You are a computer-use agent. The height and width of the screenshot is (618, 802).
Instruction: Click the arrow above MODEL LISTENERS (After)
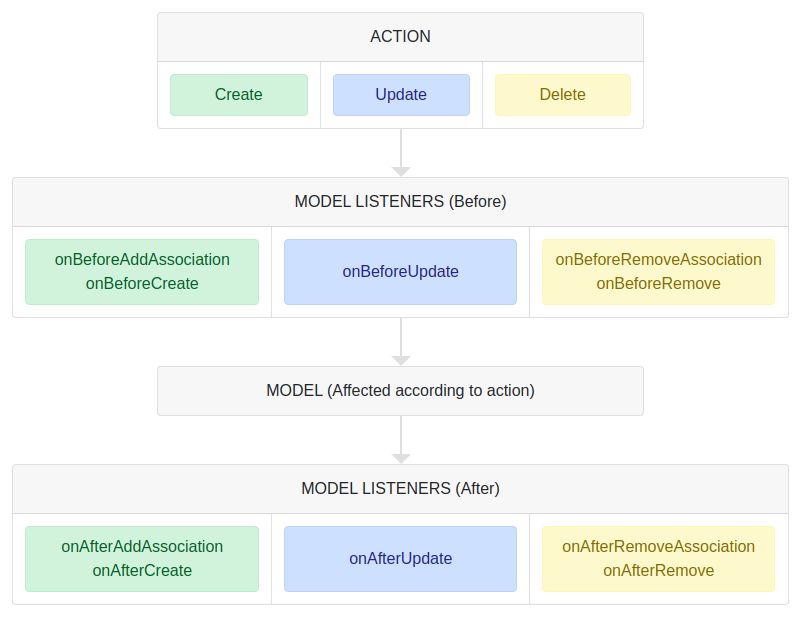point(401,440)
